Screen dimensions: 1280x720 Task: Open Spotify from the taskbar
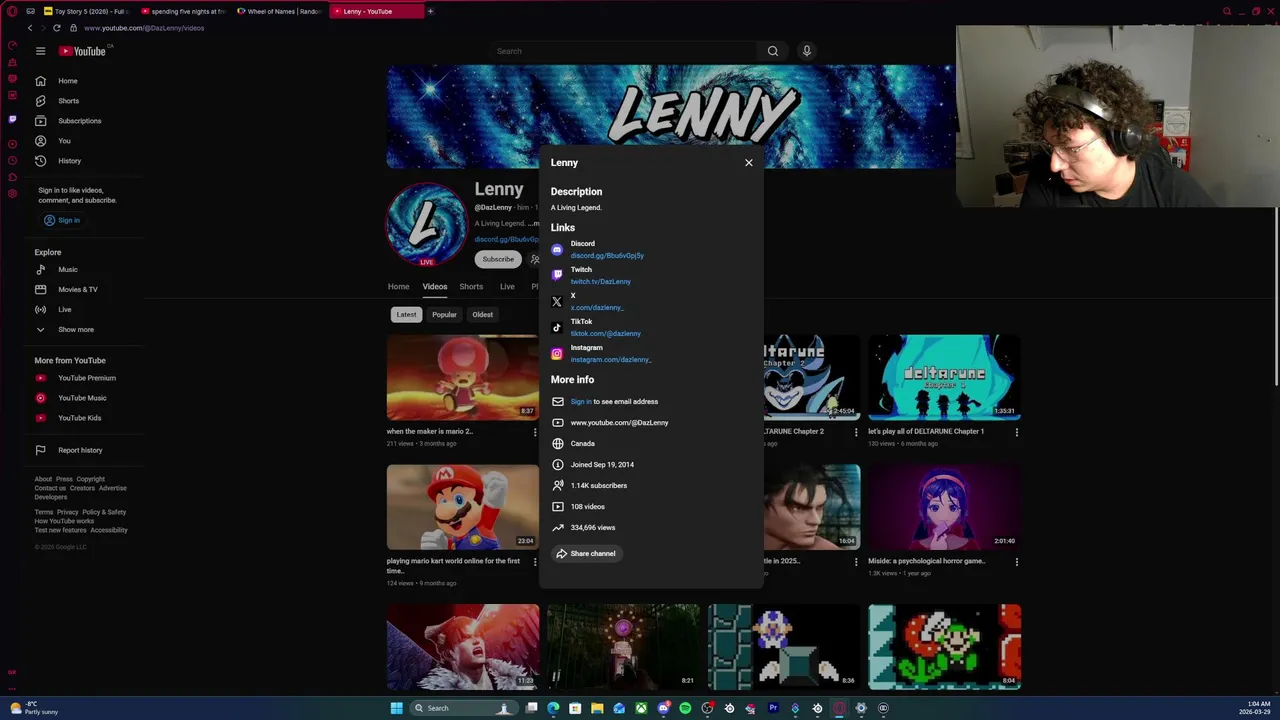(685, 708)
